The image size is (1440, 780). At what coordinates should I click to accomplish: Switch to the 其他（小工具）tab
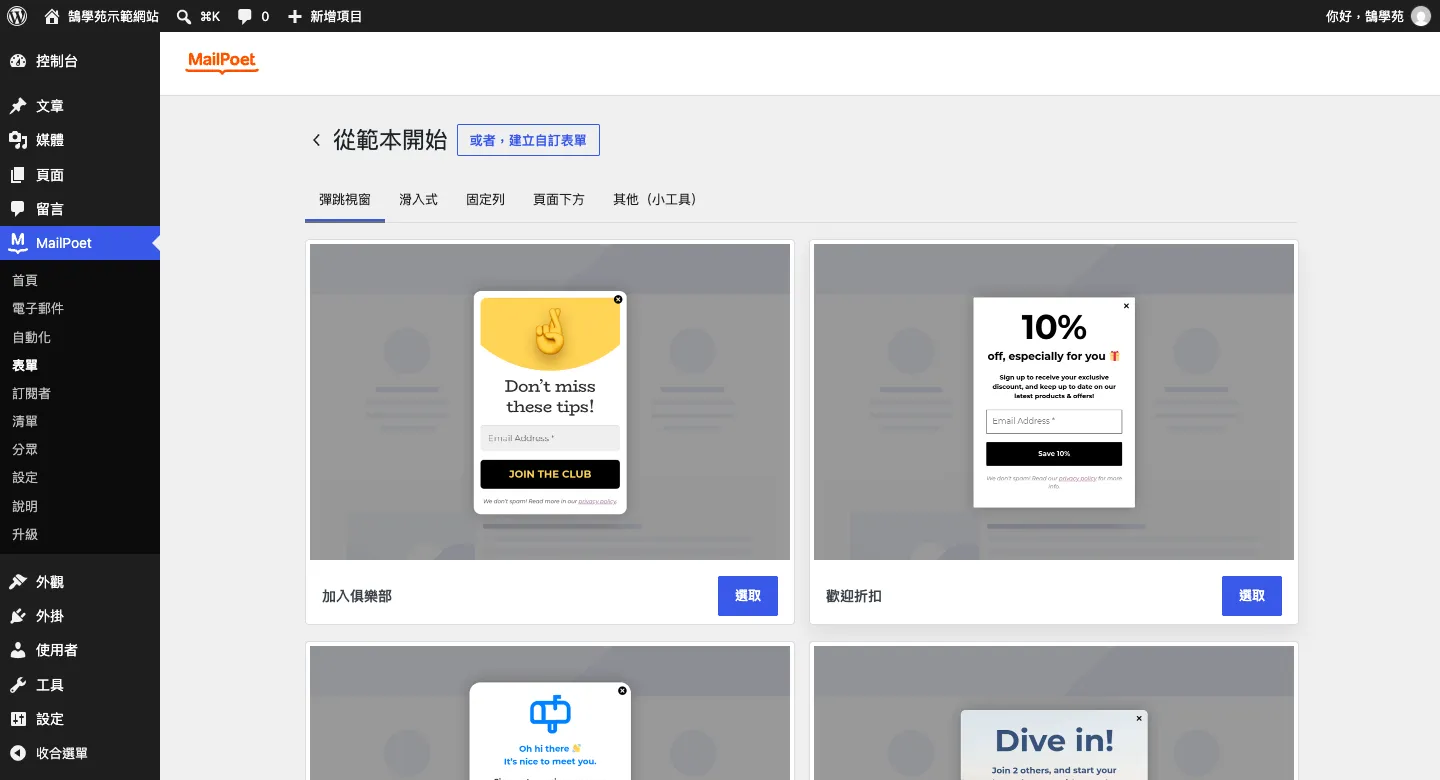pyautogui.click(x=658, y=200)
